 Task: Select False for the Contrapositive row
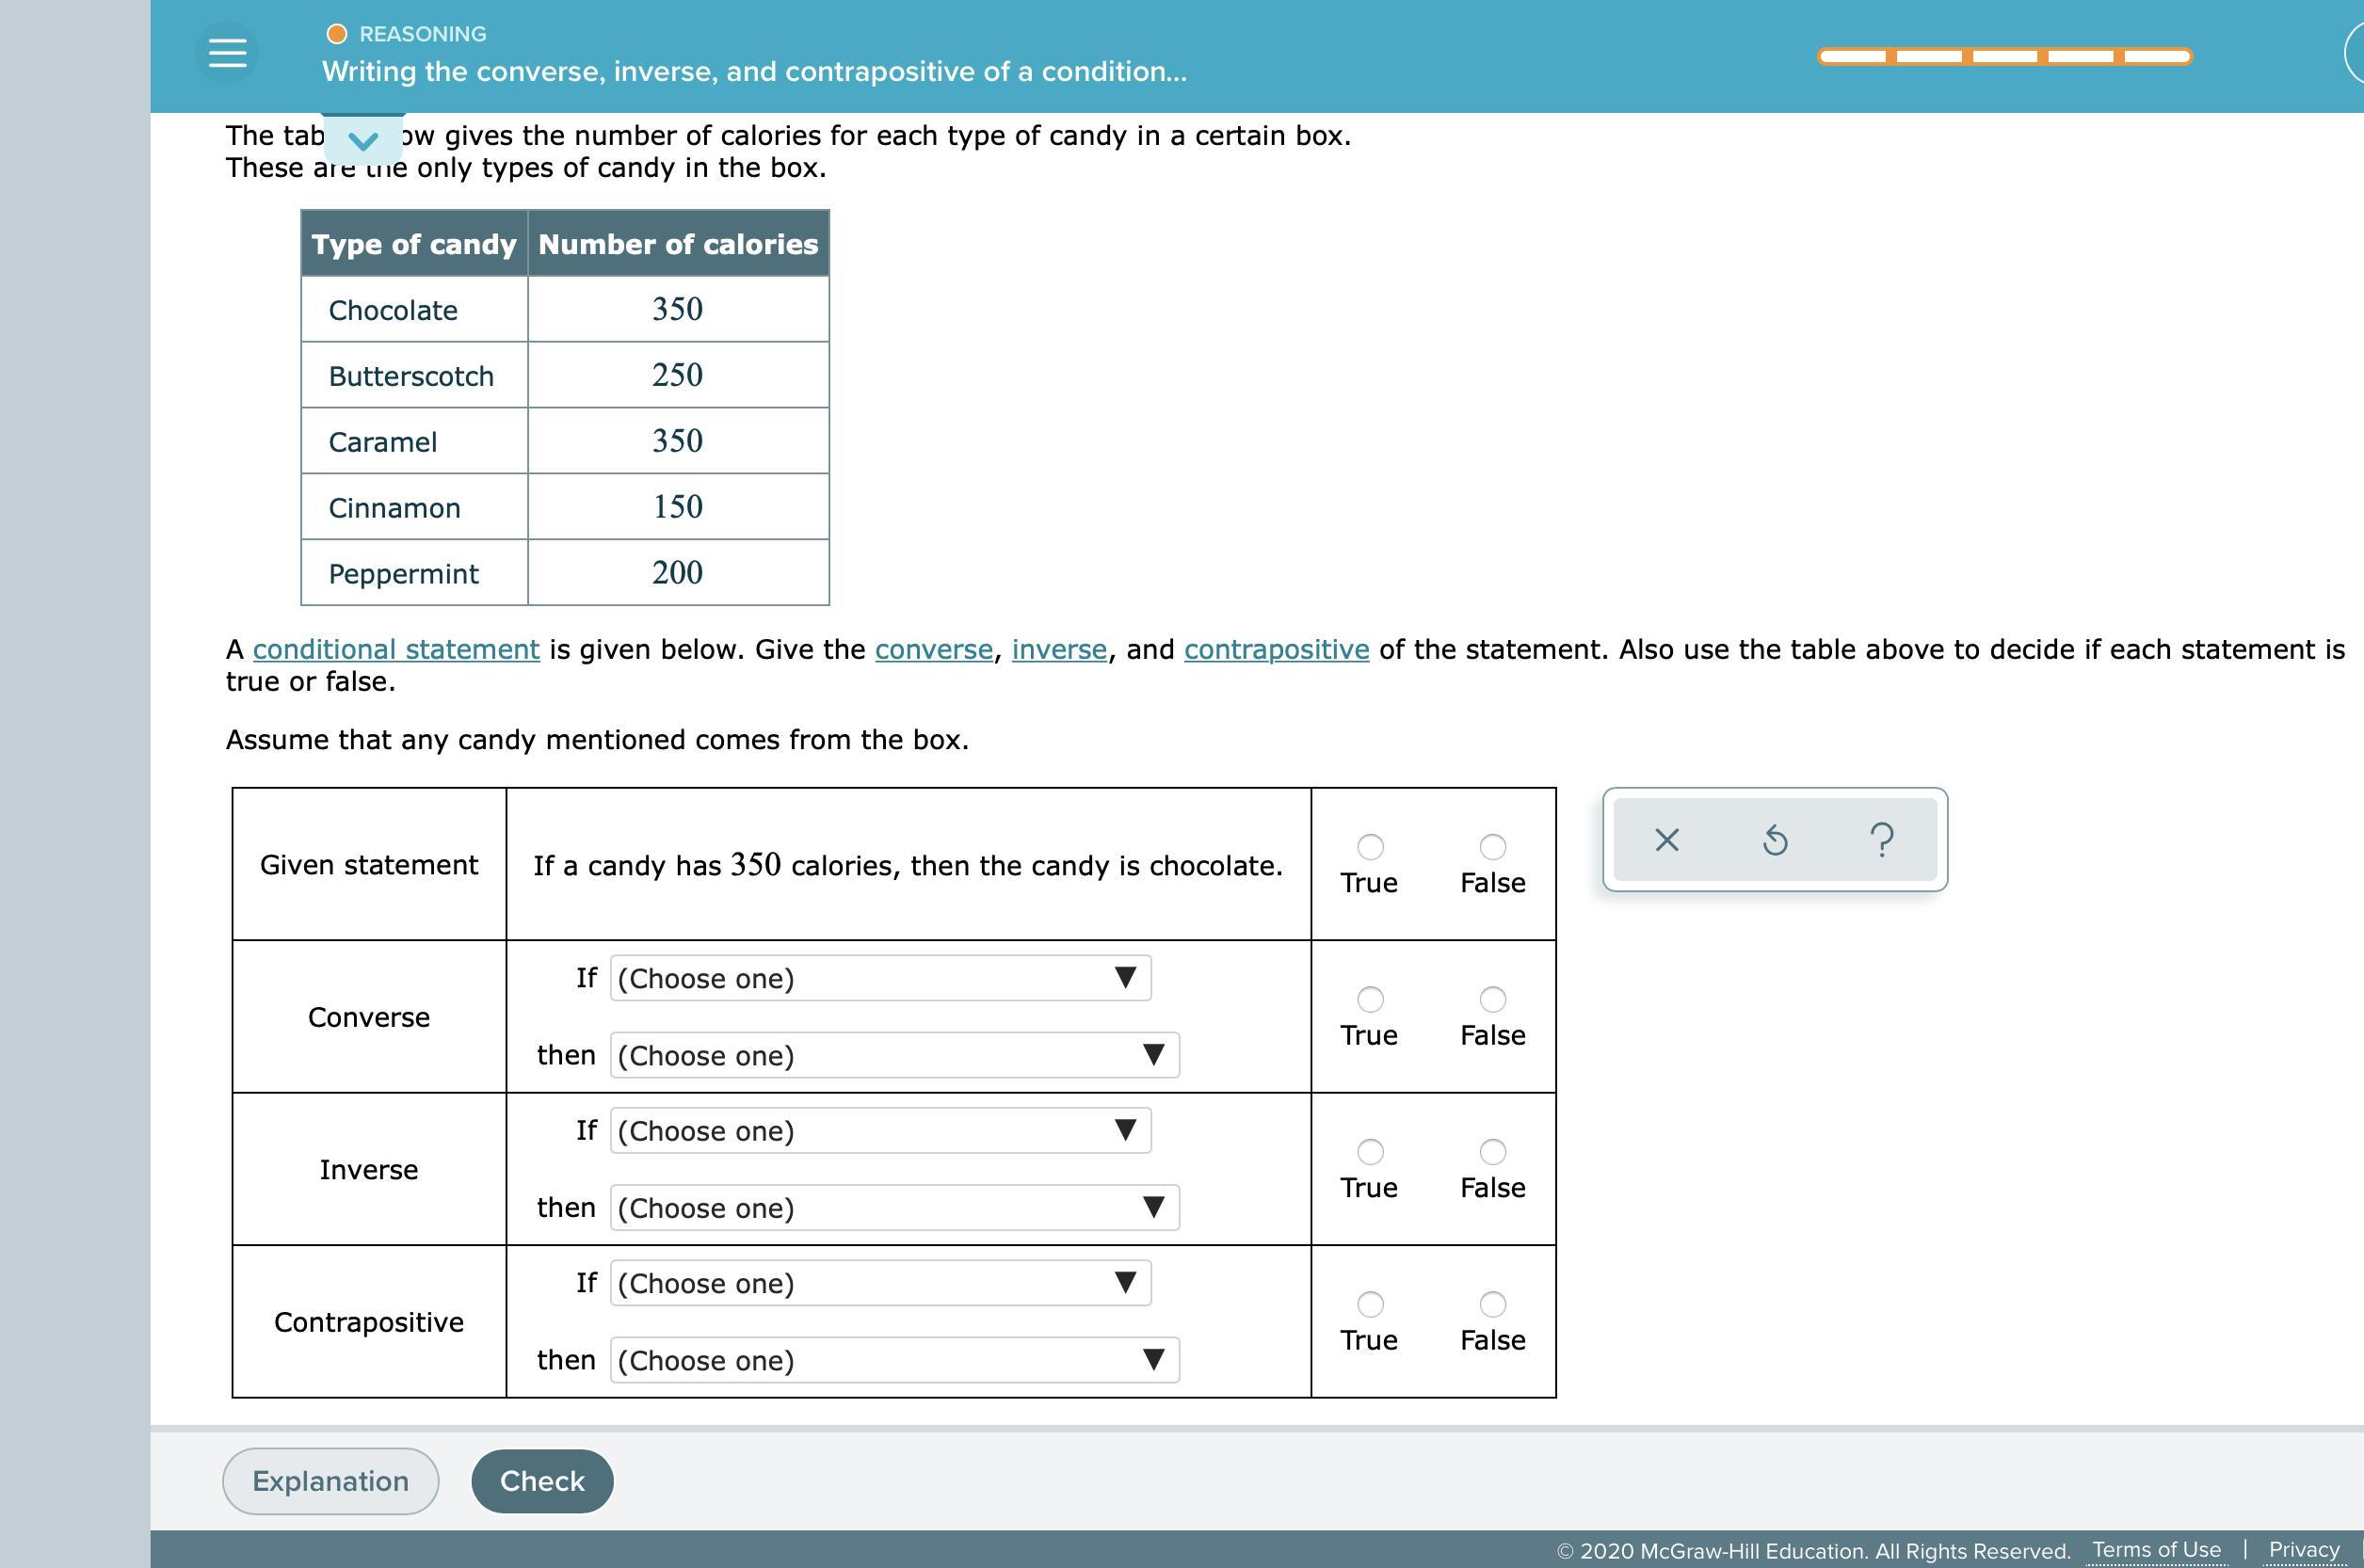[1492, 1304]
